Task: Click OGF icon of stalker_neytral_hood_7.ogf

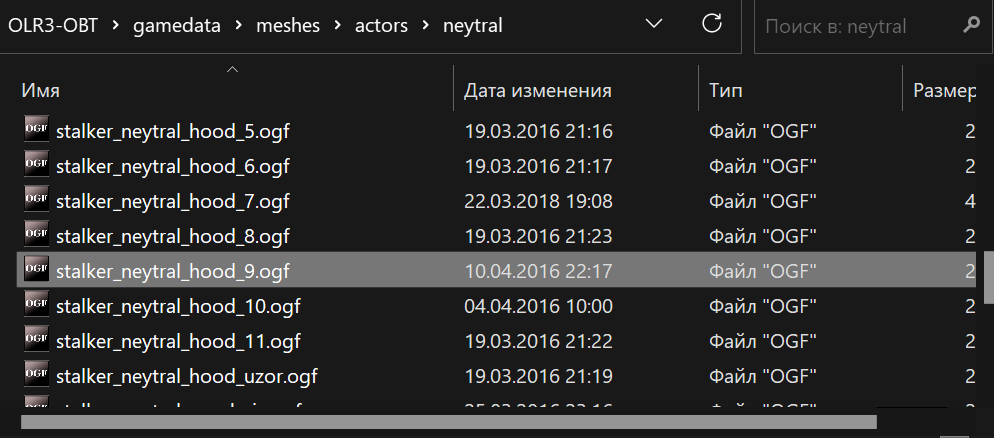Action: coord(36,200)
